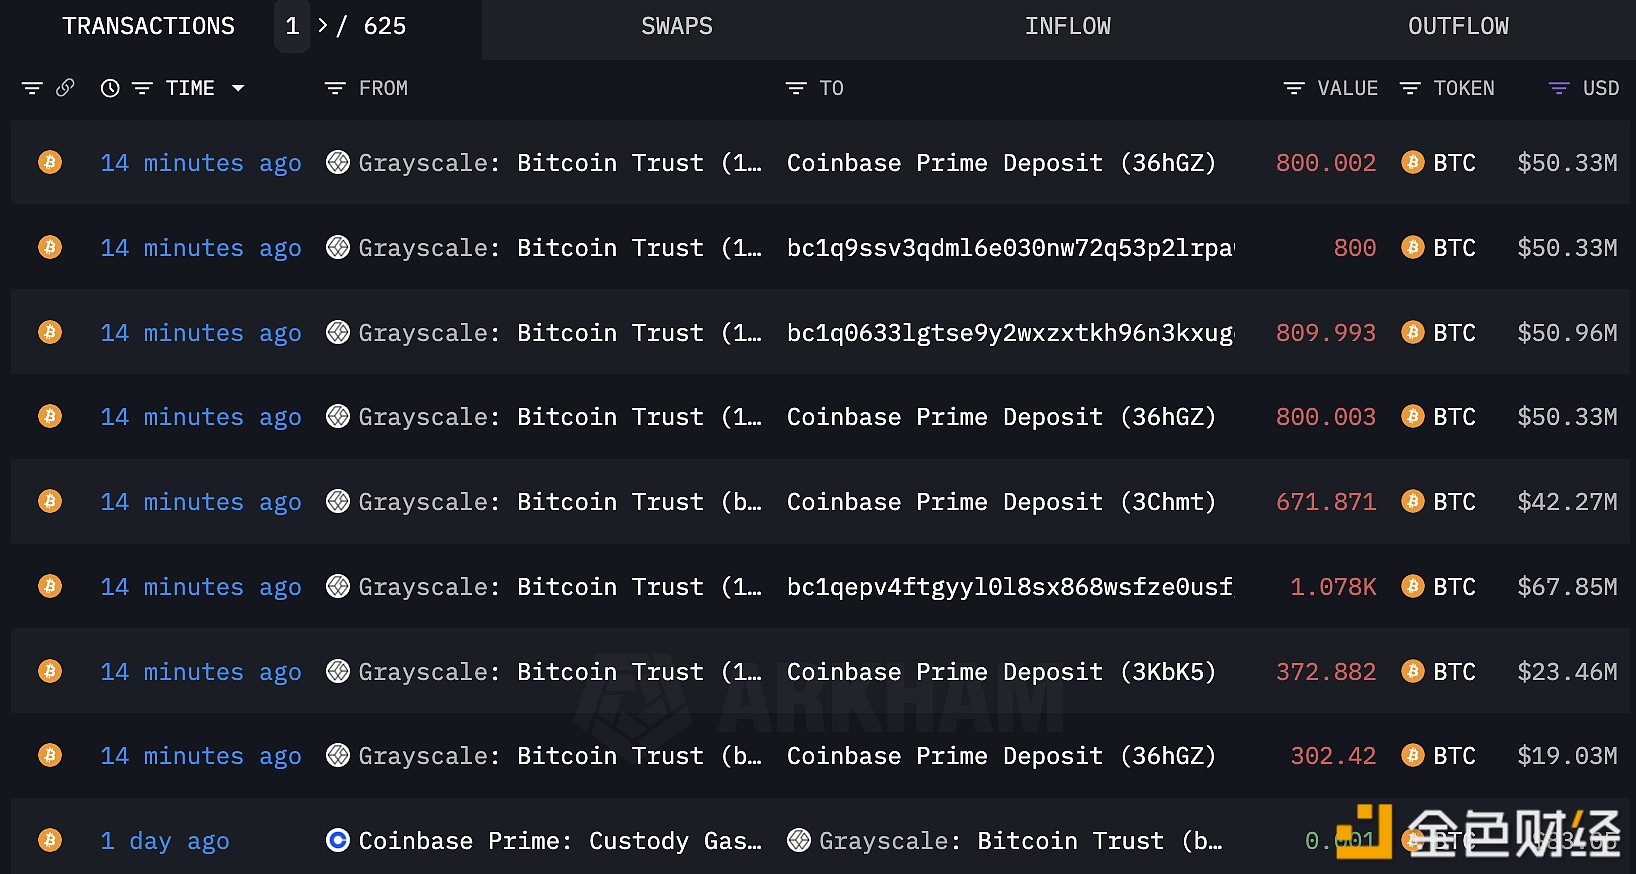Click the Coinbase Prime Custody logo icon

[338, 840]
